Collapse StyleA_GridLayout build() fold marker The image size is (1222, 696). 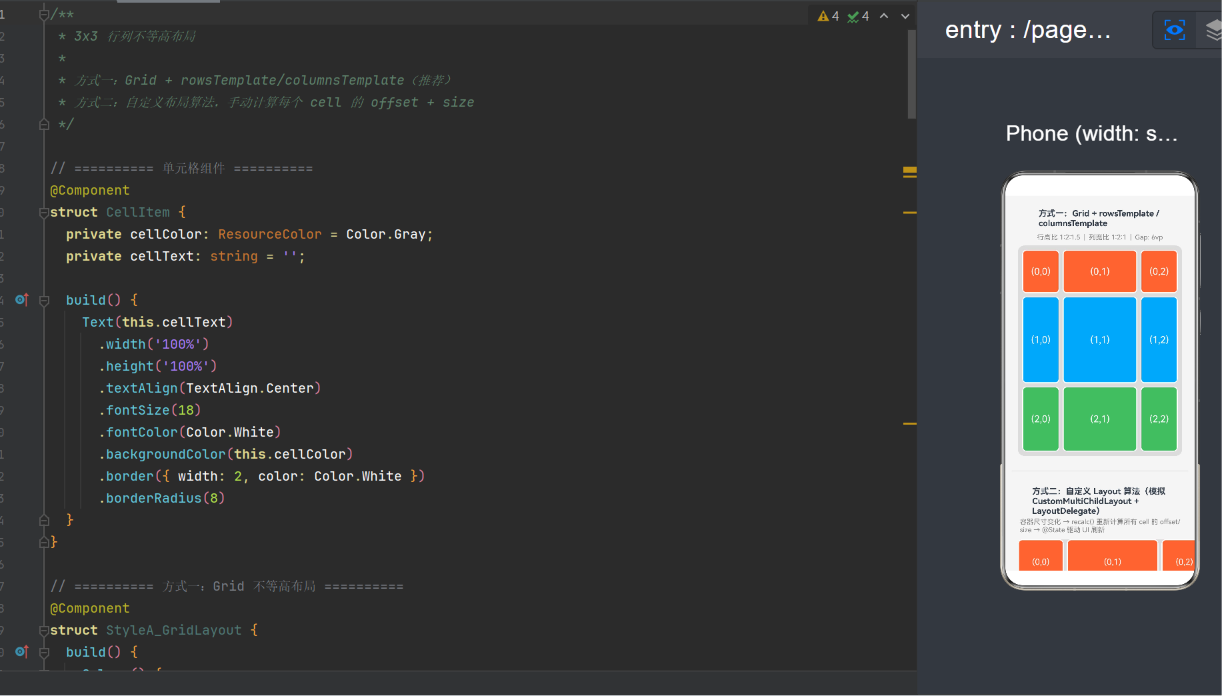pyautogui.click(x=43, y=652)
